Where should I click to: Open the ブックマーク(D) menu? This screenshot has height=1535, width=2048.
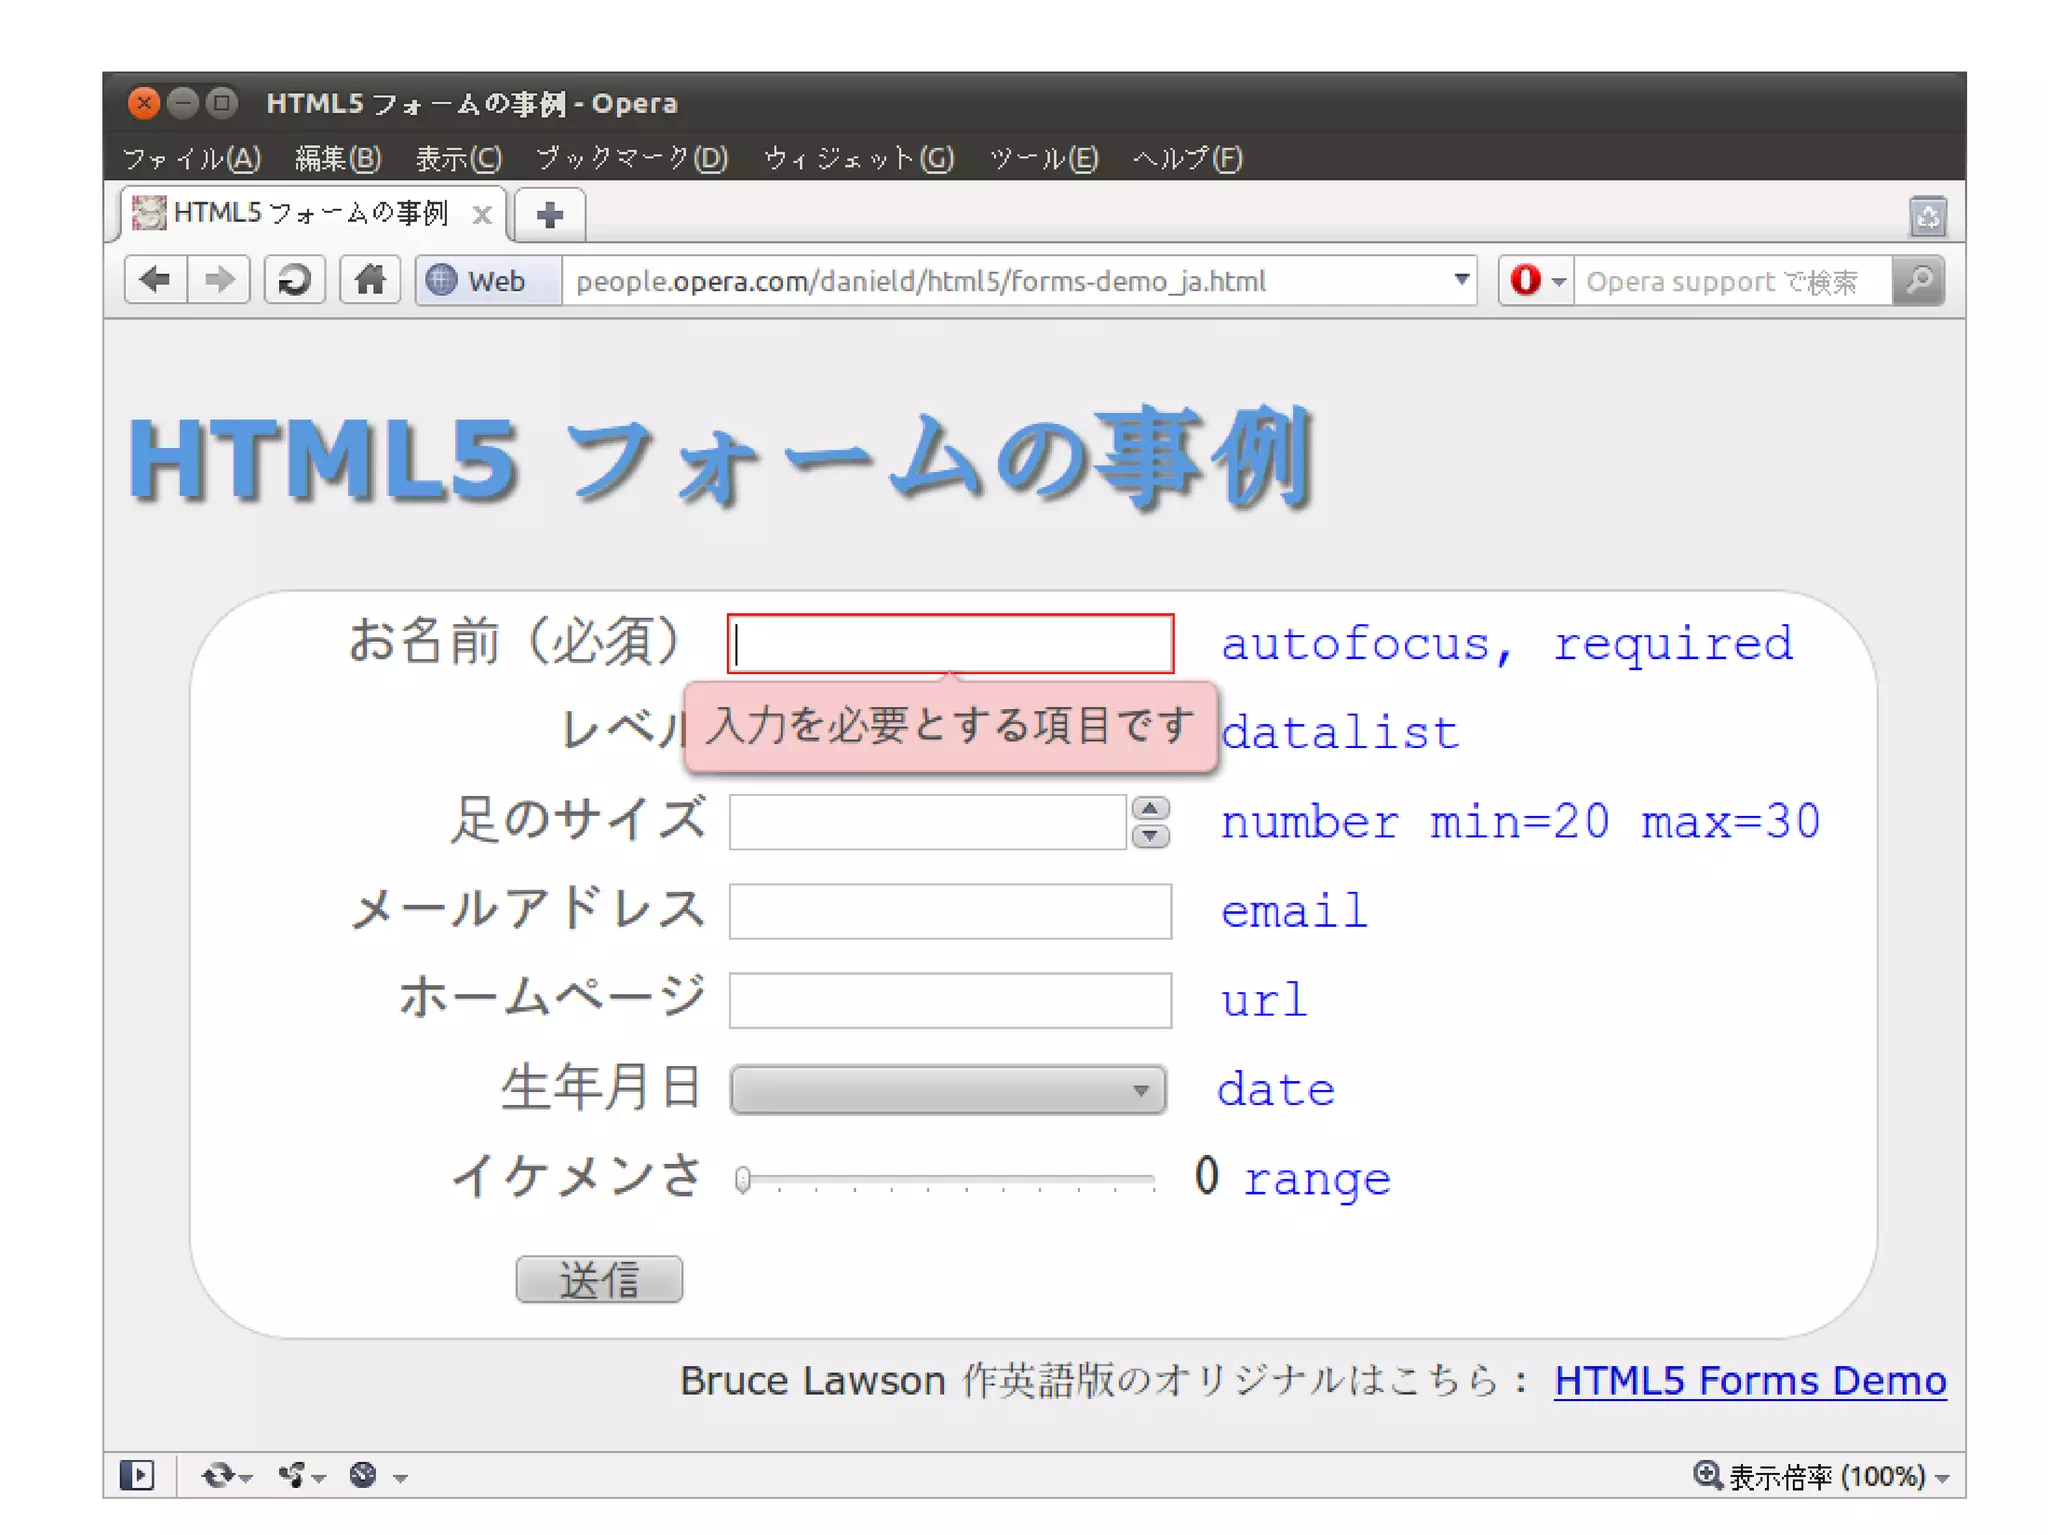631,158
